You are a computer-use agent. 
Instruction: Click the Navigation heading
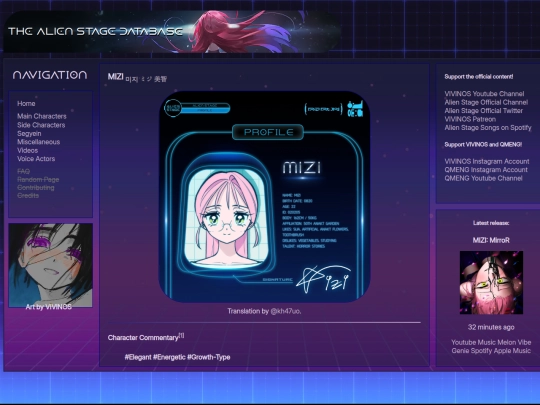pos(50,75)
